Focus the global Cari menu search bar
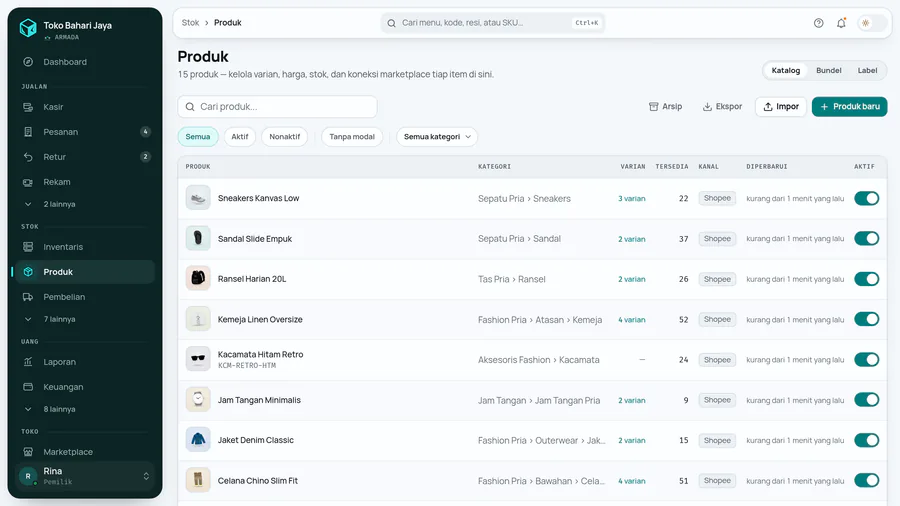This screenshot has width=900, height=506. point(492,23)
